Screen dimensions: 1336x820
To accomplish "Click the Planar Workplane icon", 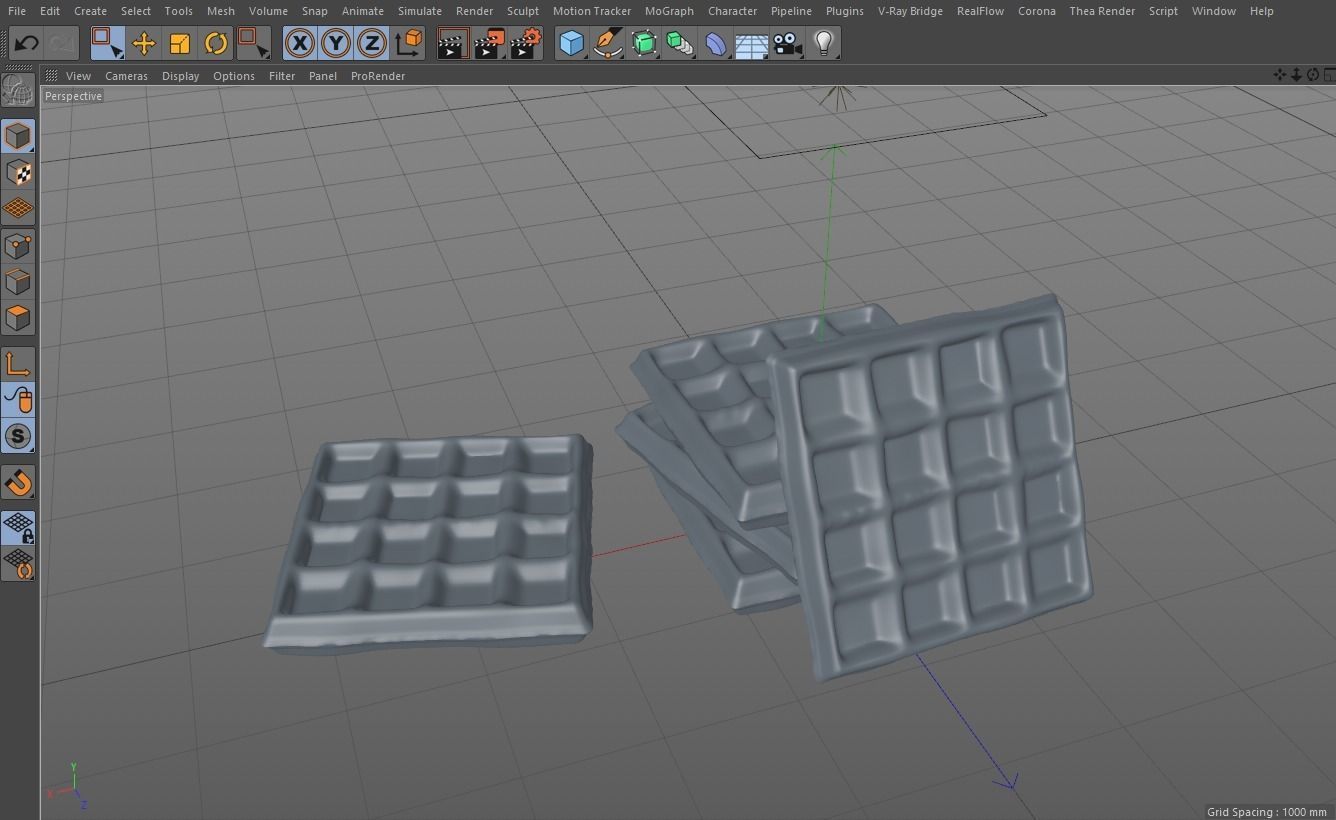I will pyautogui.click(x=18, y=564).
